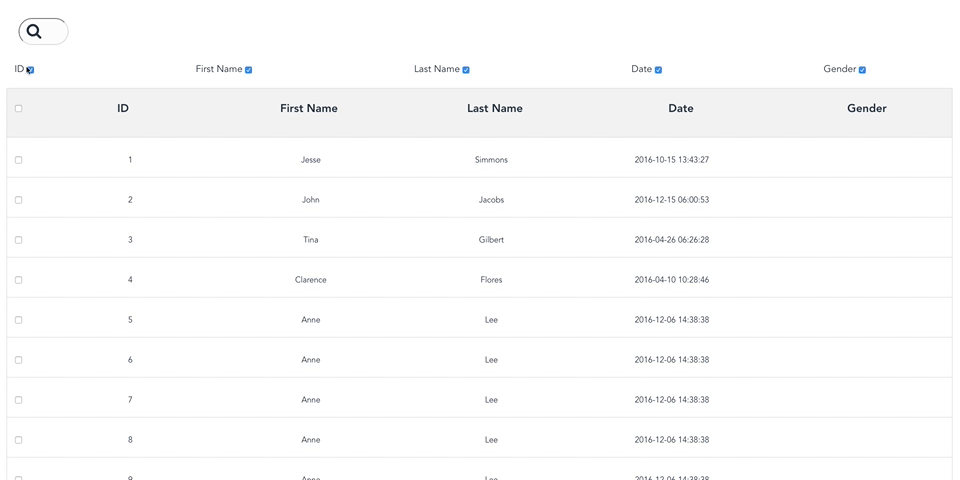This screenshot has width=960, height=480.
Task: Click last name cell 'Jacobs'
Action: point(491,200)
